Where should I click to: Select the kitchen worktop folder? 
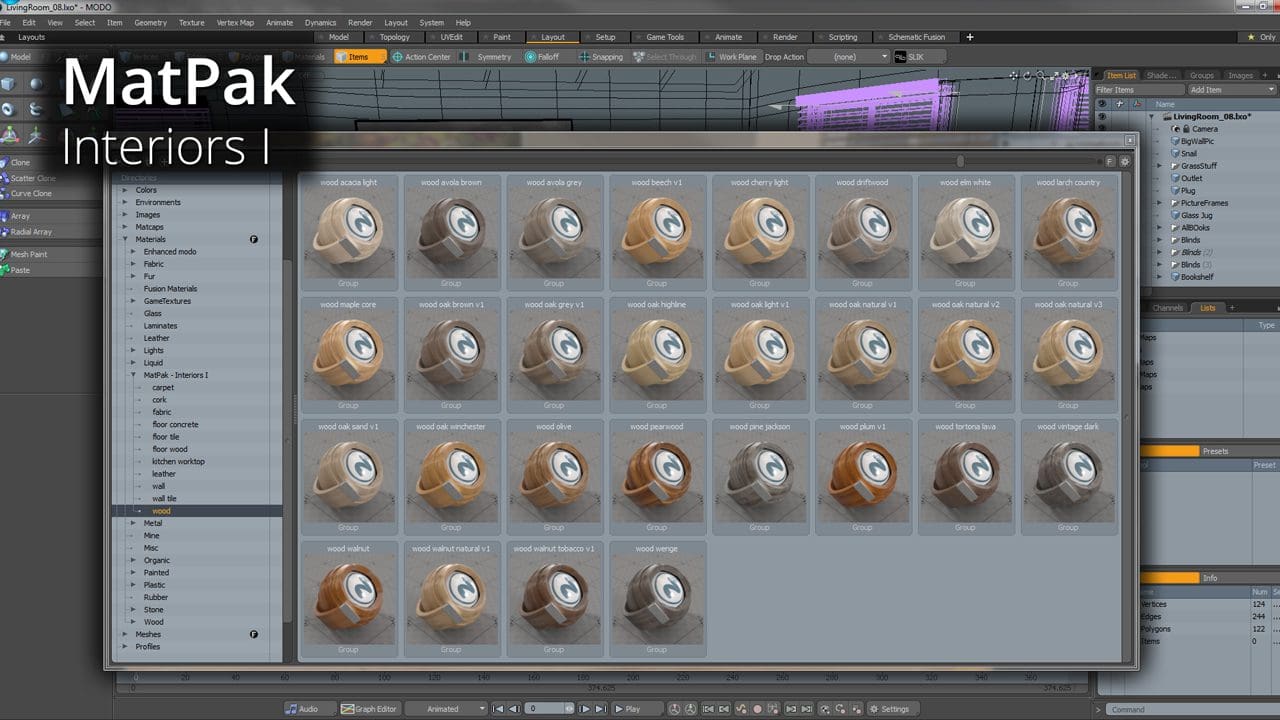(x=178, y=462)
